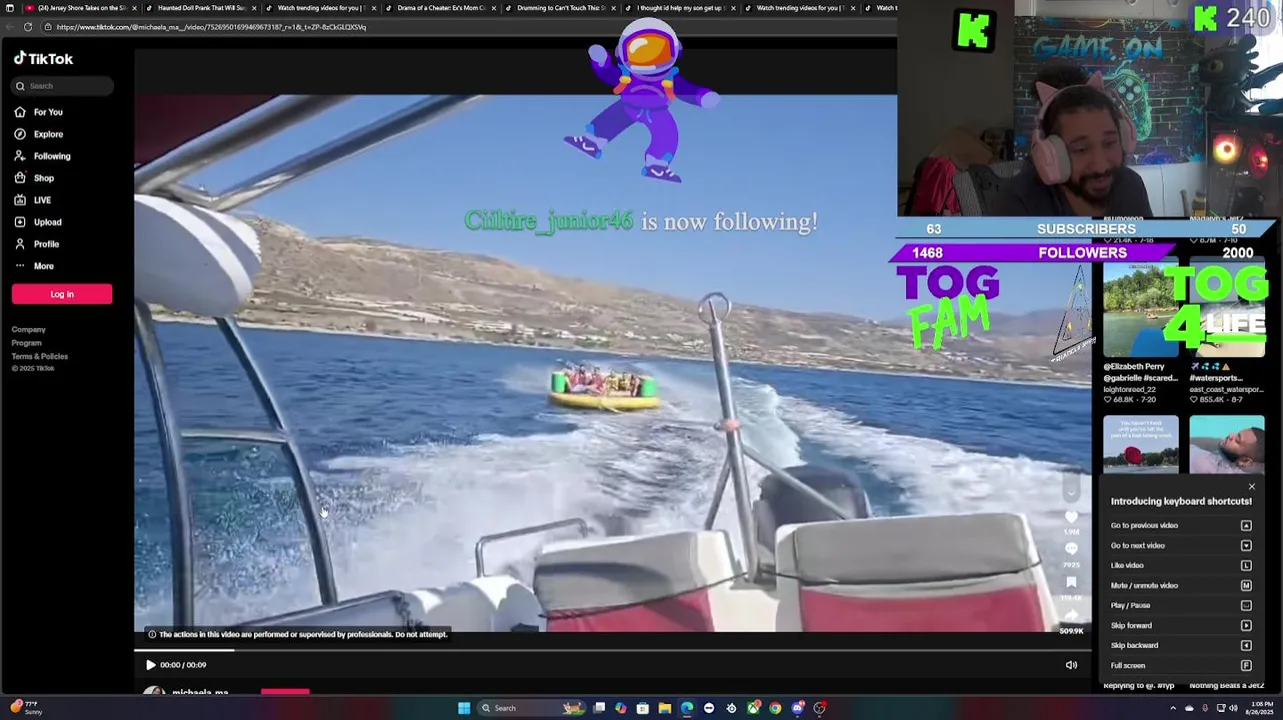The height and width of the screenshot is (720, 1283).
Task: Open the Upload page
Action: click(38, 222)
